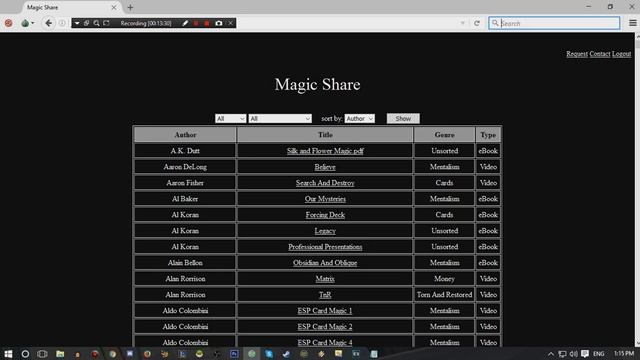
Task: Click the Money genre cell
Action: (444, 278)
